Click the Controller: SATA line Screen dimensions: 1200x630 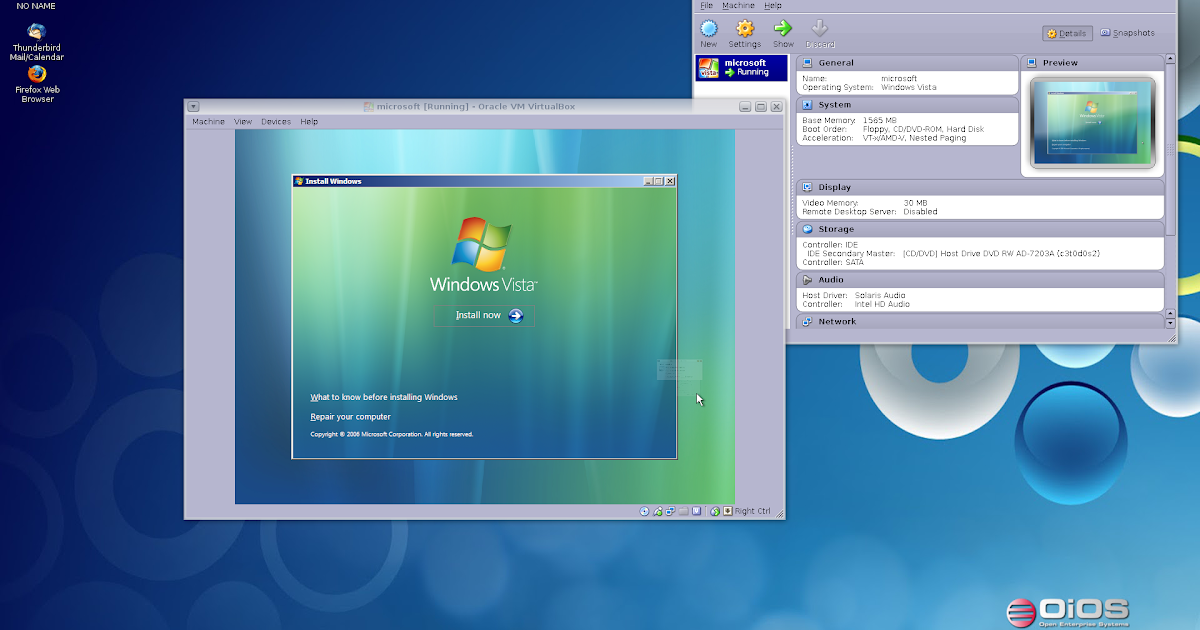tap(833, 262)
